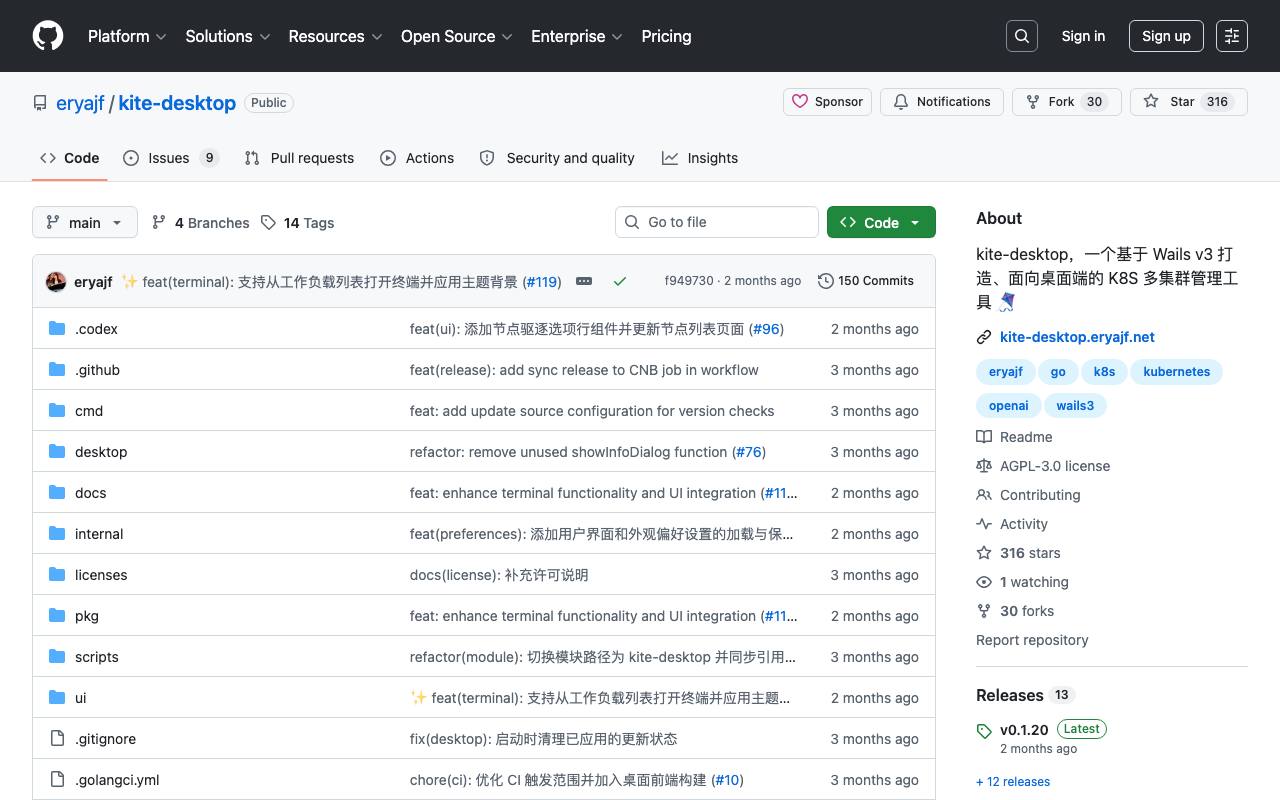Click the star icon beside 316 stars
Viewport: 1280px width, 800px height.
click(984, 553)
